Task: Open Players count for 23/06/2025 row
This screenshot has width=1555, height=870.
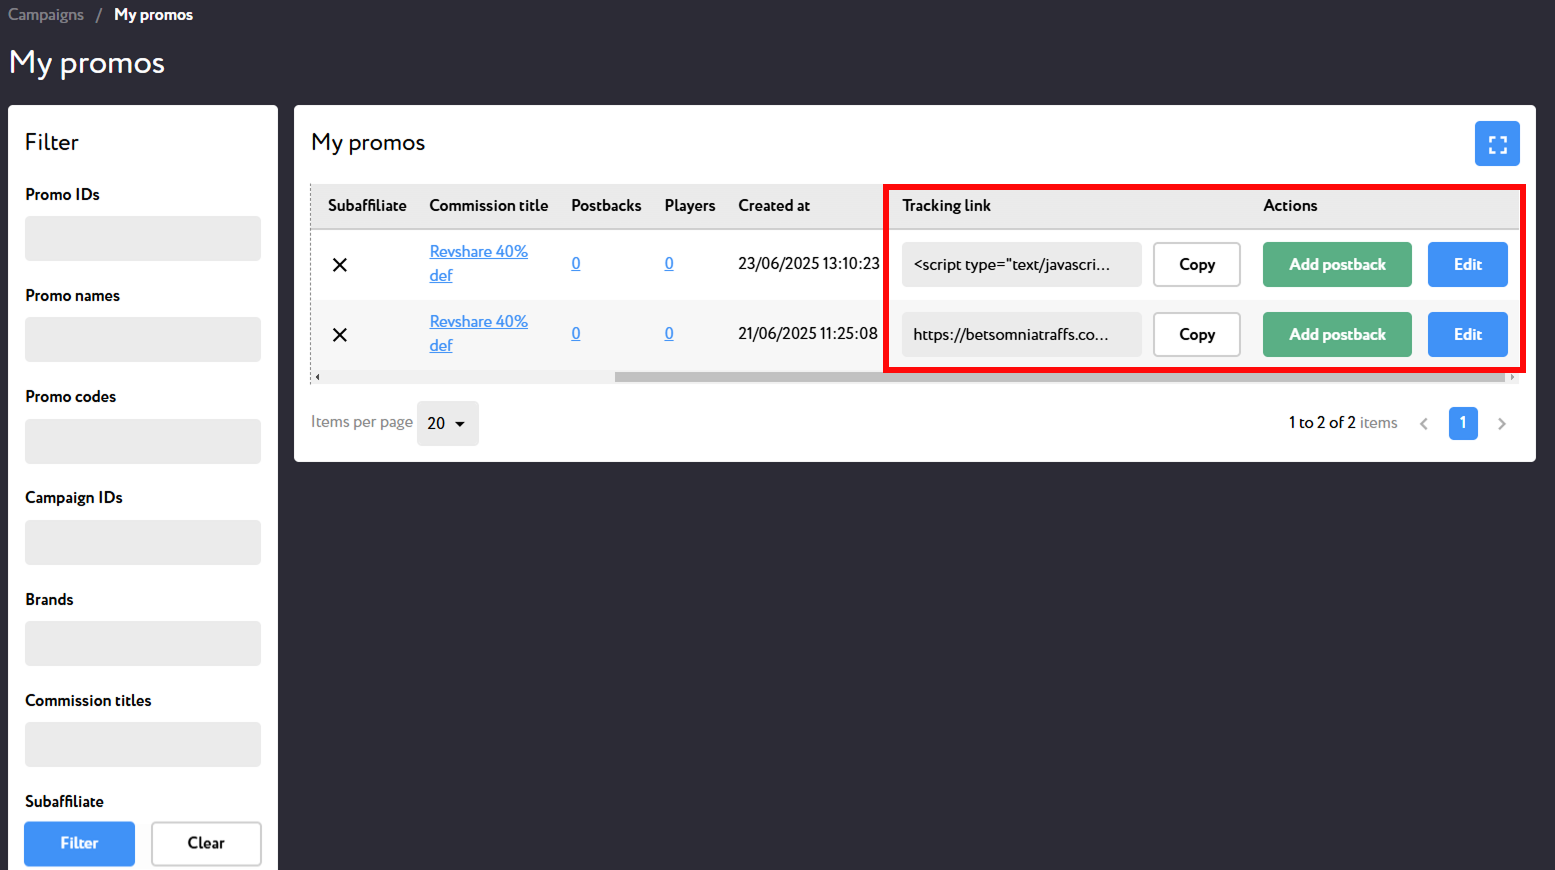Action: click(x=669, y=263)
